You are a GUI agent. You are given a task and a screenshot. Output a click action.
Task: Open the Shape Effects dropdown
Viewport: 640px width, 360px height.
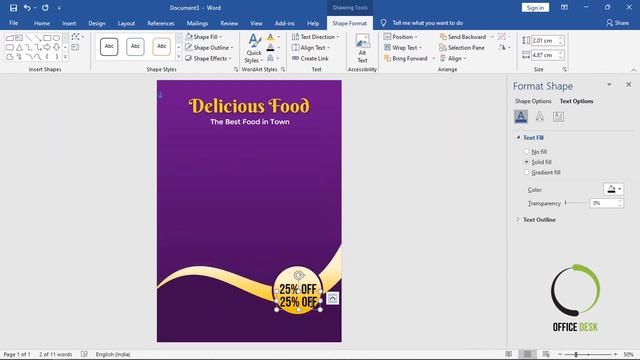point(208,58)
